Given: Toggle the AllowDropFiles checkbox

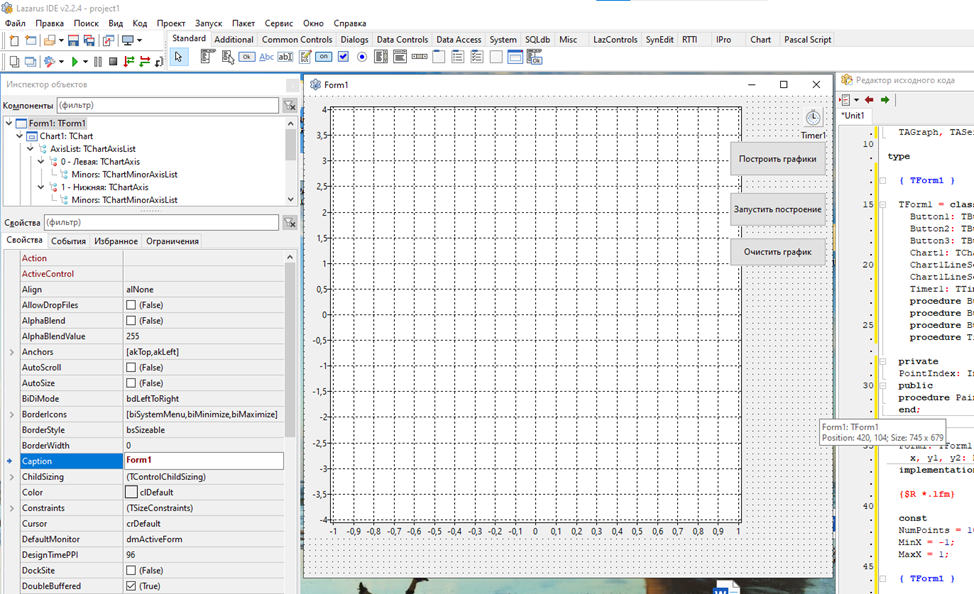Looking at the screenshot, I should click(x=130, y=305).
